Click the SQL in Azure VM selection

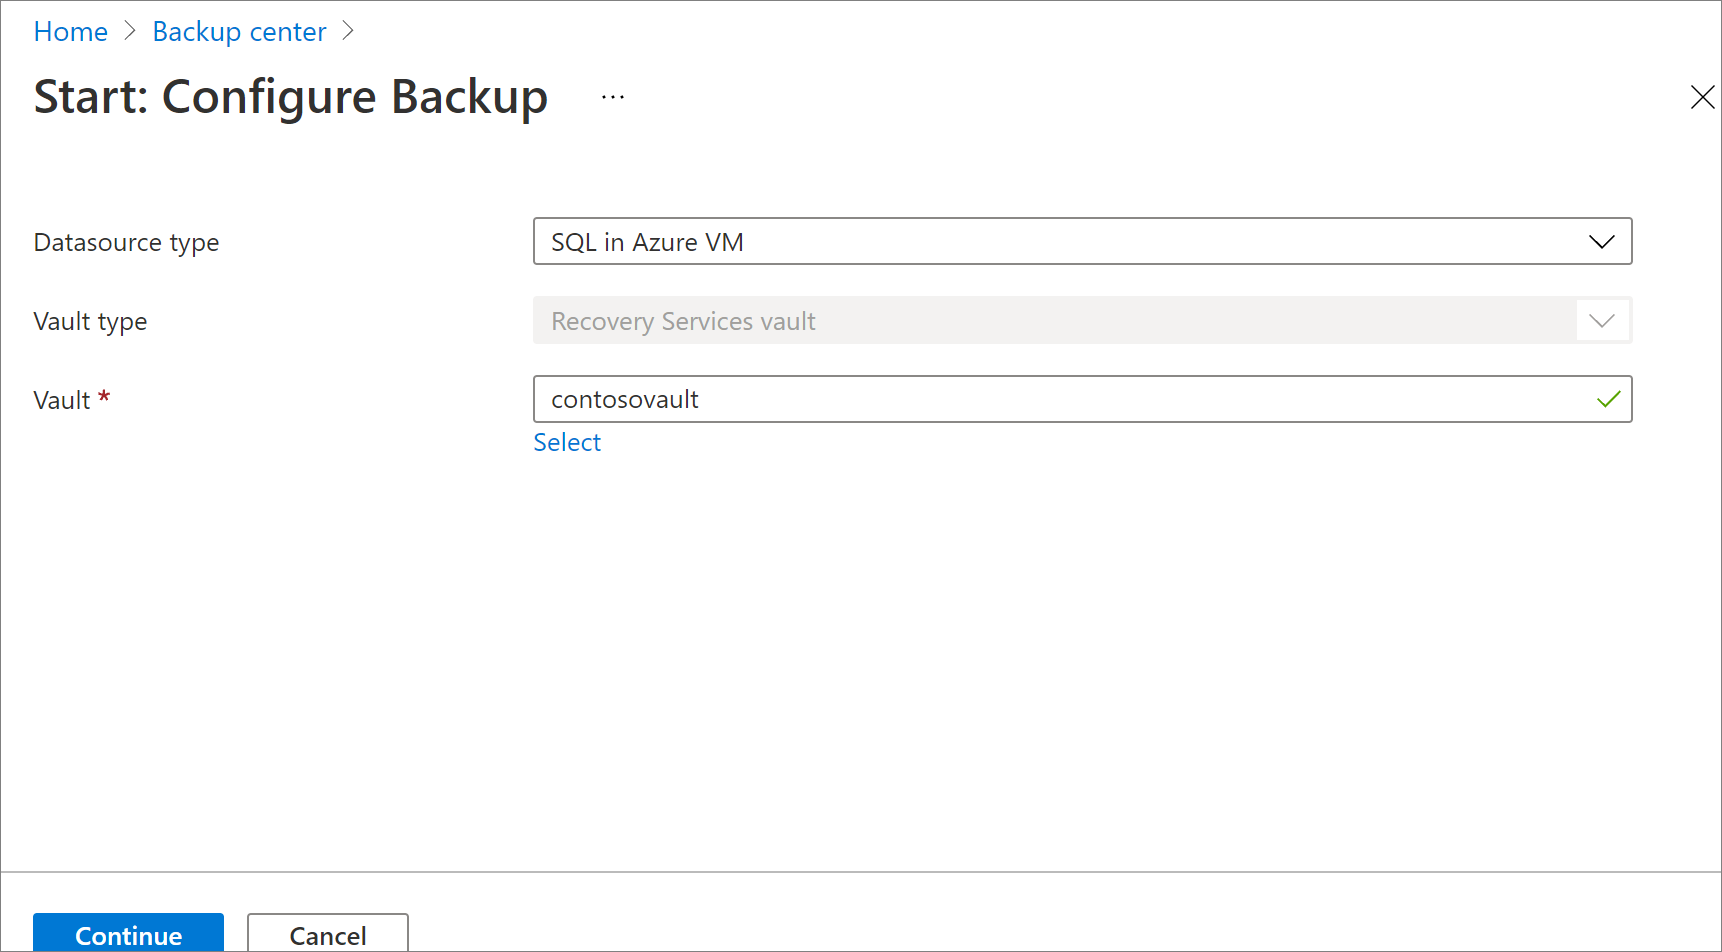(x=647, y=241)
